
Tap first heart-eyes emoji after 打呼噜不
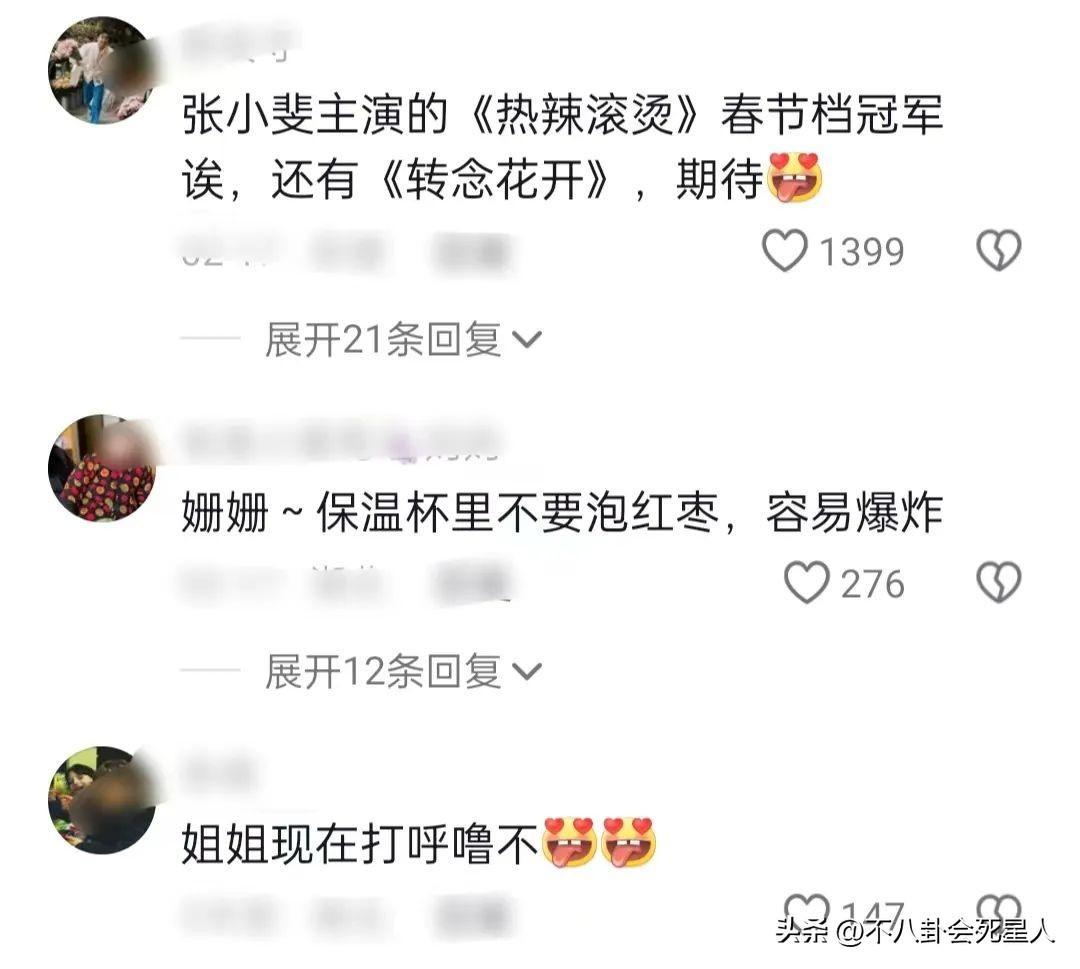(x=569, y=842)
